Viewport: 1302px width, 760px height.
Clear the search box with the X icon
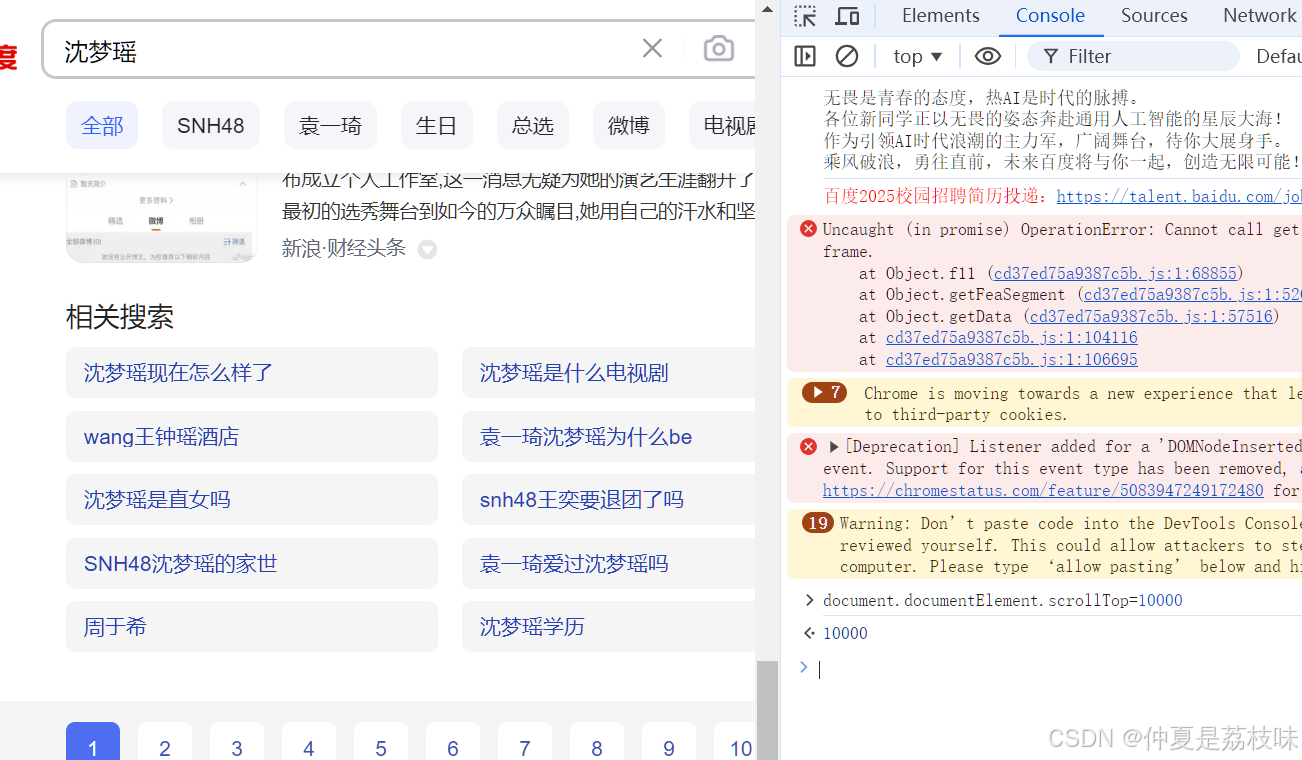(652, 48)
